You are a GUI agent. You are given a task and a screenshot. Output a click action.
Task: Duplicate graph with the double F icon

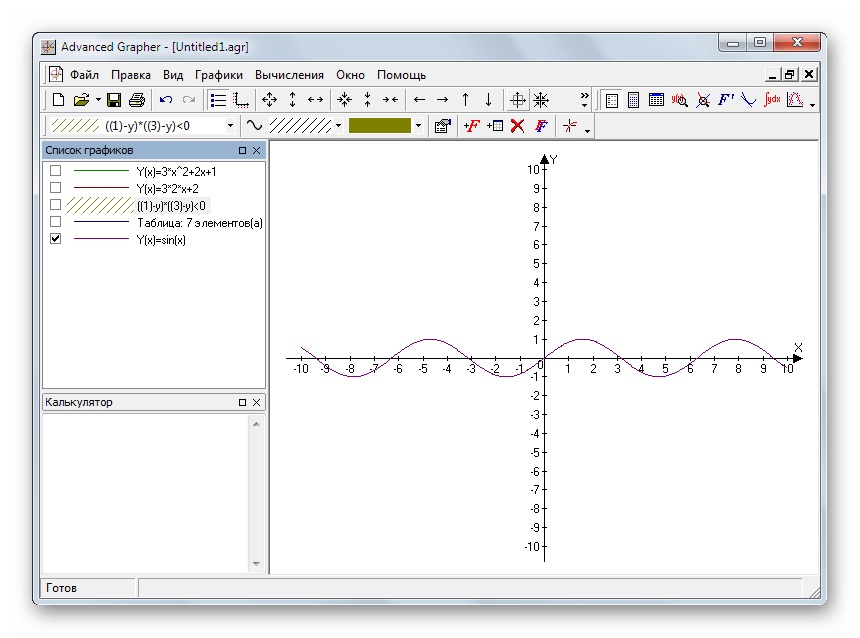[541, 126]
